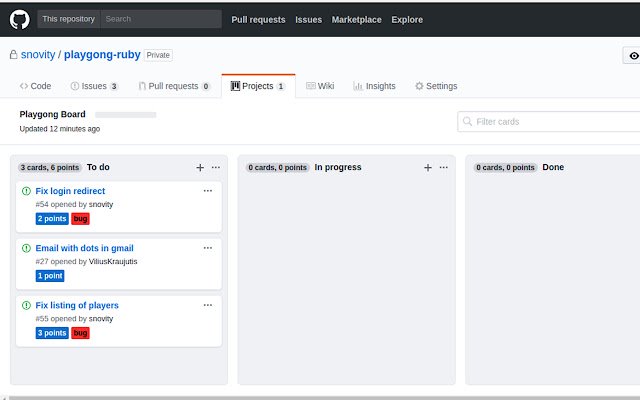Open Fix listing of players issue
The height and width of the screenshot is (400, 640).
pos(77,305)
